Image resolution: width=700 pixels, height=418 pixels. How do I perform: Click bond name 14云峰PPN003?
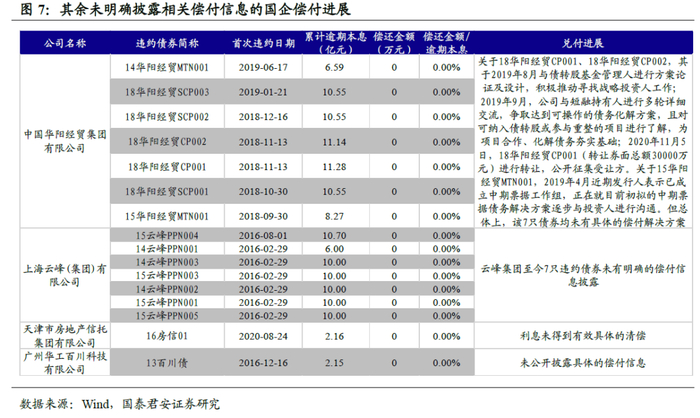pyautogui.click(x=167, y=262)
